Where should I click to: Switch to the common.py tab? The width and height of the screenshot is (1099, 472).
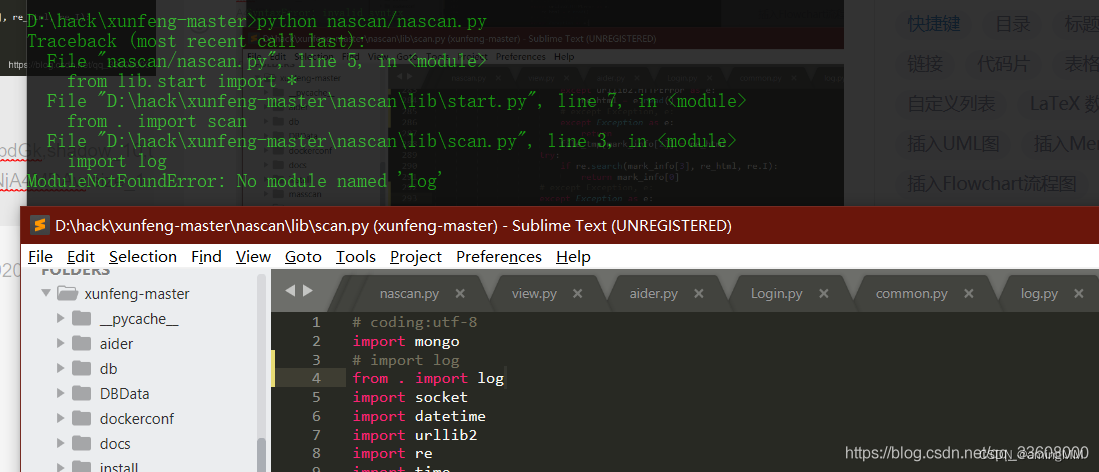pyautogui.click(x=911, y=293)
